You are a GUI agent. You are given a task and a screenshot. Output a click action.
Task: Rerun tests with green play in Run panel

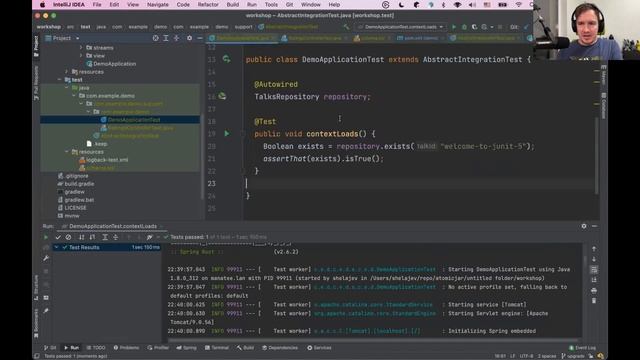46,237
